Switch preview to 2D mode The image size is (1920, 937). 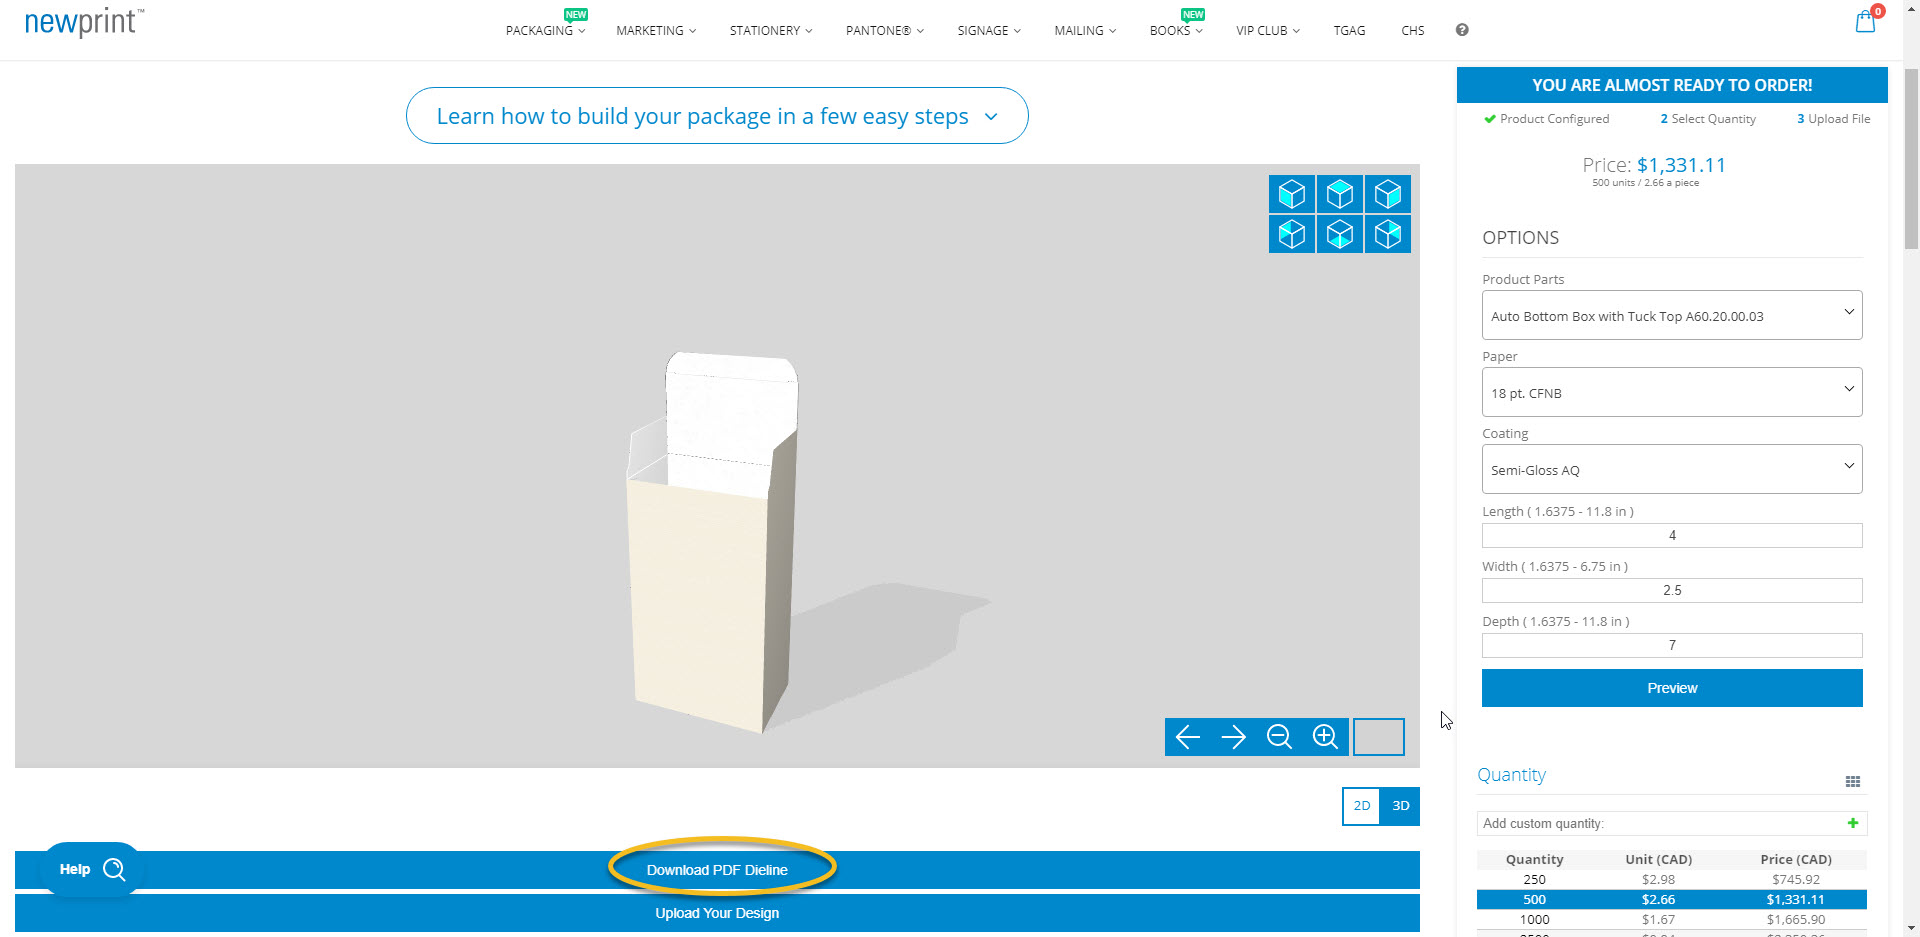pyautogui.click(x=1361, y=806)
